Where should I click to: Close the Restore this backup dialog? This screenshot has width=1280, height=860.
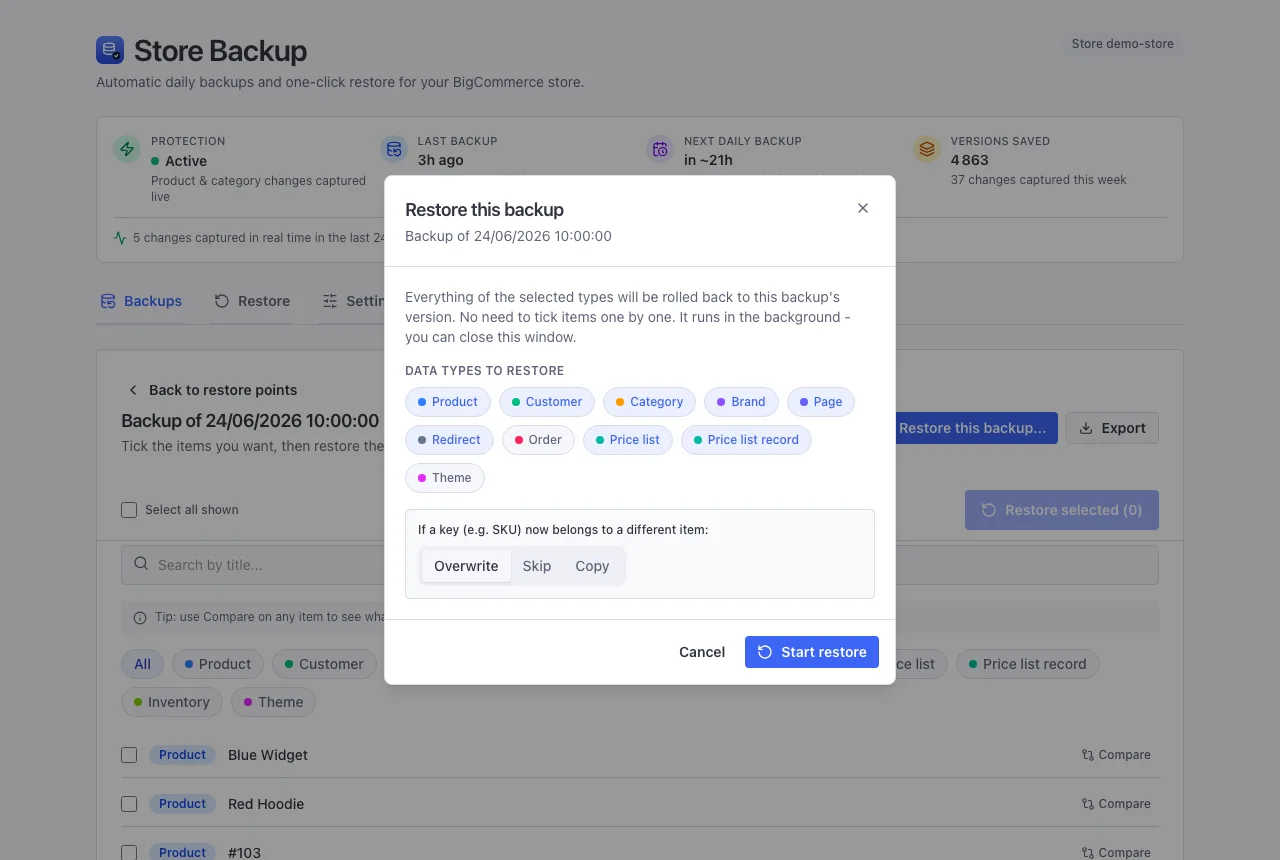point(863,208)
